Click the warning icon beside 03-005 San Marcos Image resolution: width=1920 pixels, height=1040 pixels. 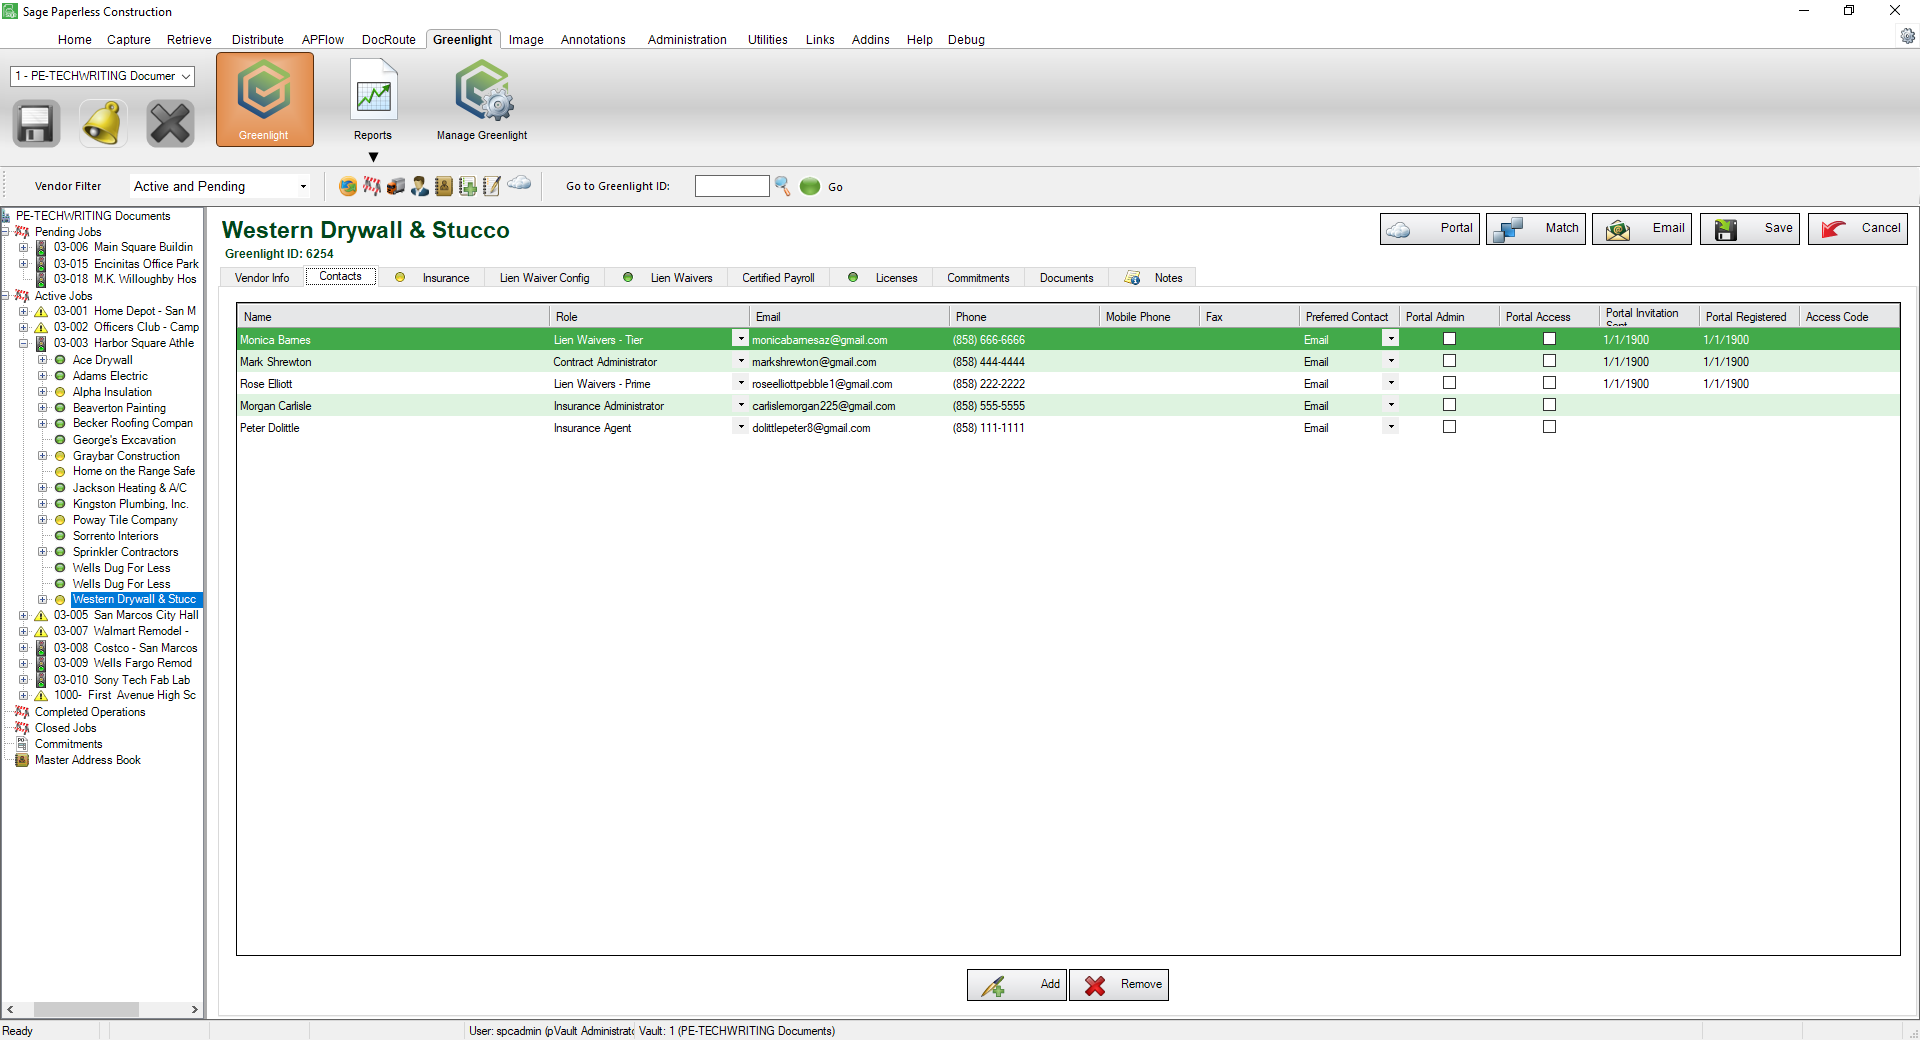(41, 616)
